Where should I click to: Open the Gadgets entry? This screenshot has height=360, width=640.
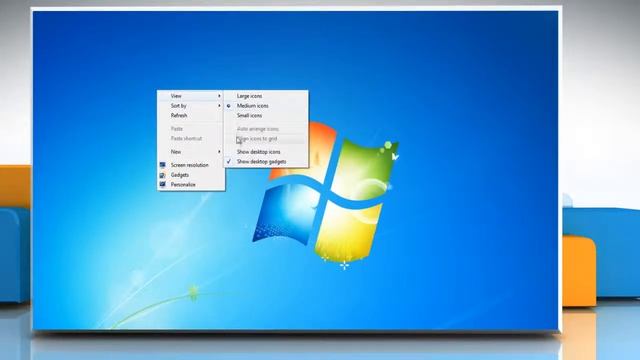[191, 175]
